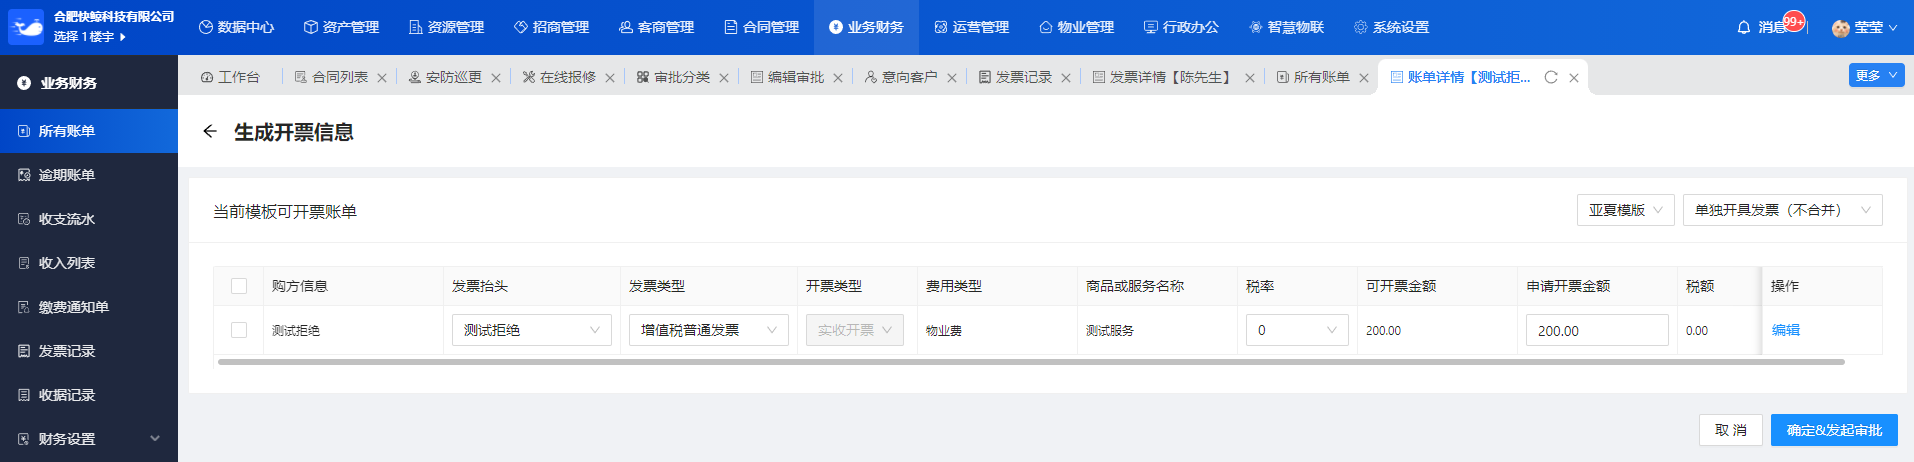Close the 编辑审批 tab
The image size is (1914, 462).
[x=838, y=78]
